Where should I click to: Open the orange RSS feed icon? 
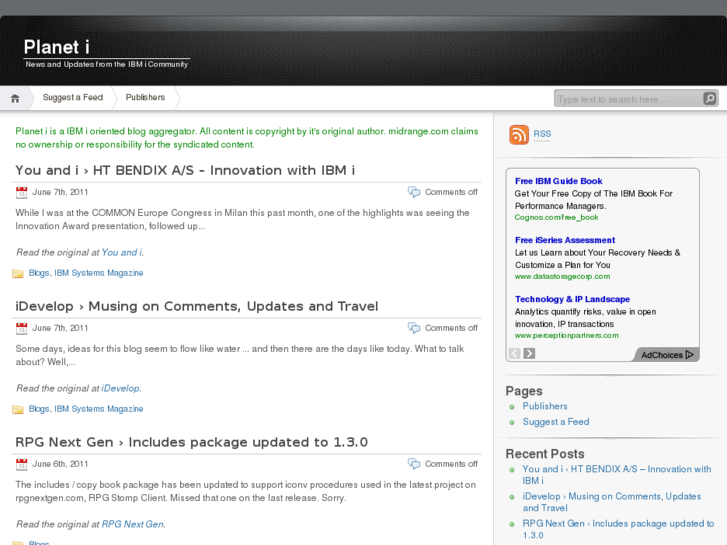pos(519,135)
